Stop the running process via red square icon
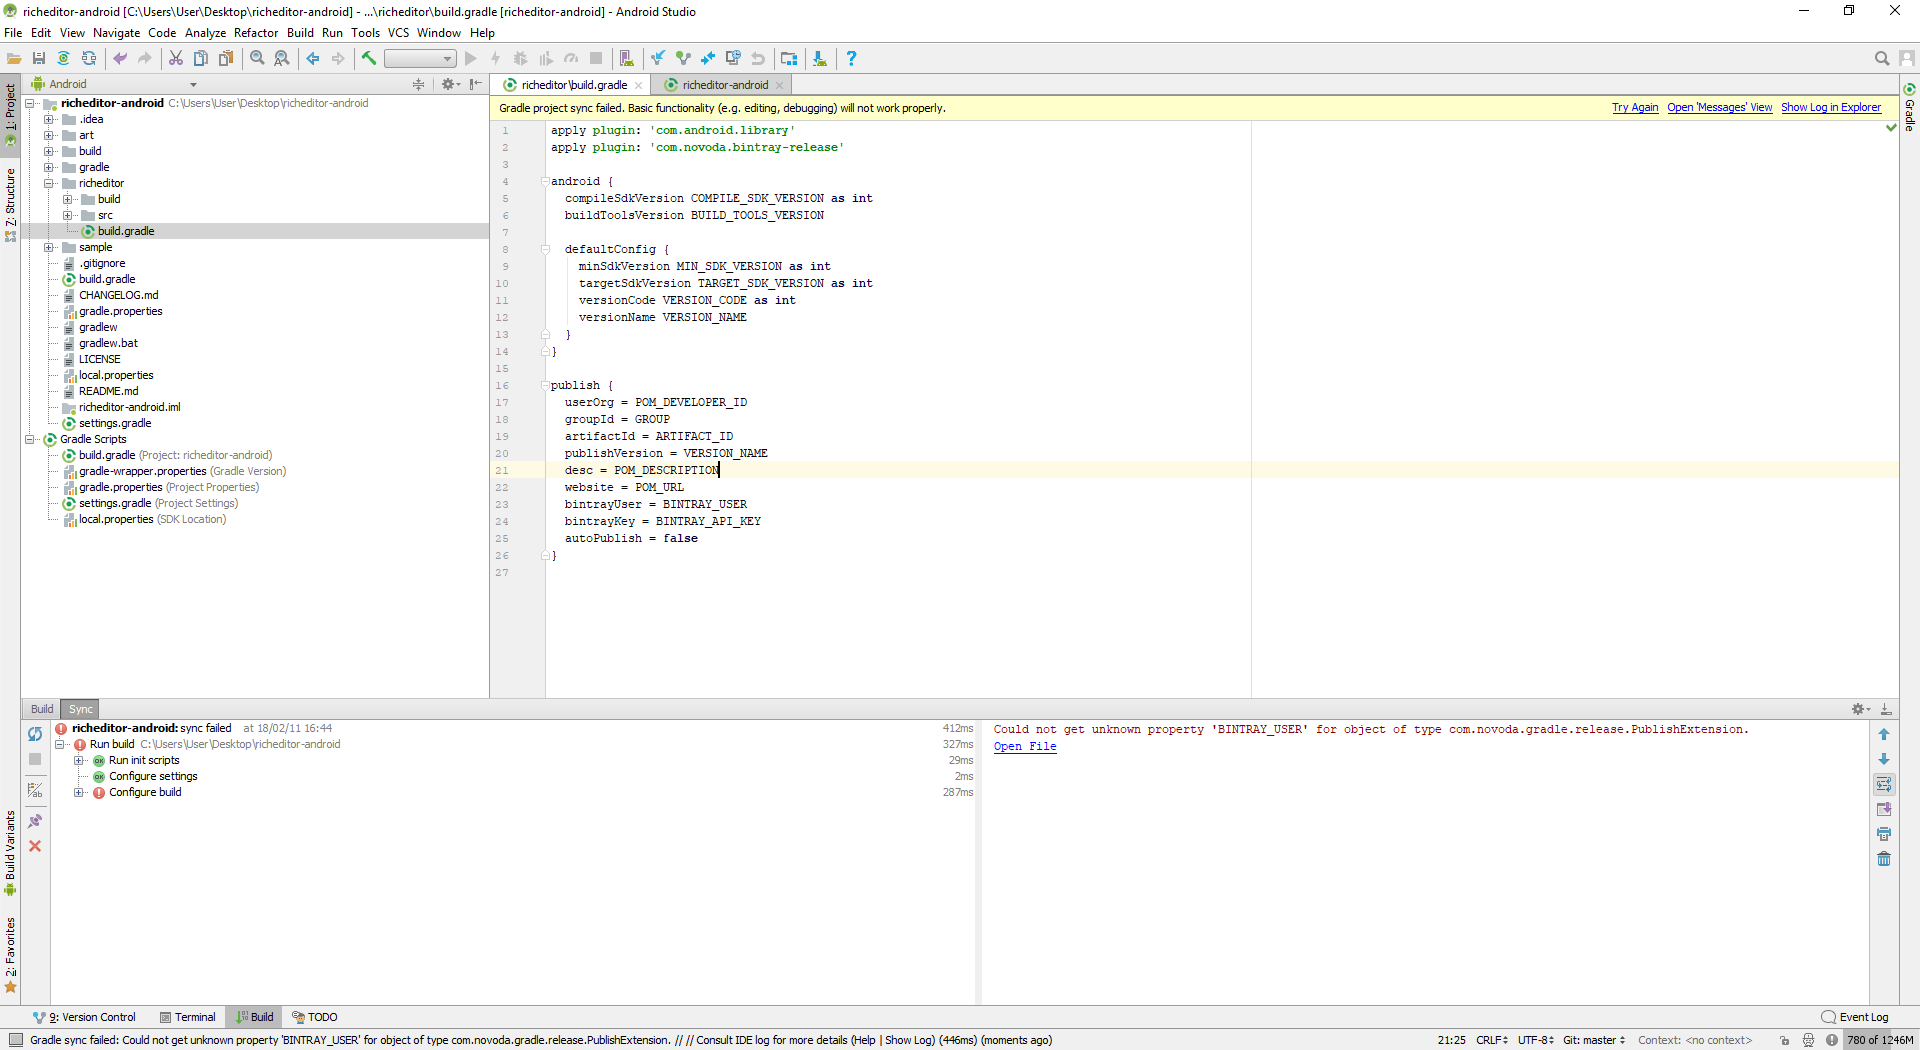Viewport: 1920px width, 1050px height. pos(595,58)
